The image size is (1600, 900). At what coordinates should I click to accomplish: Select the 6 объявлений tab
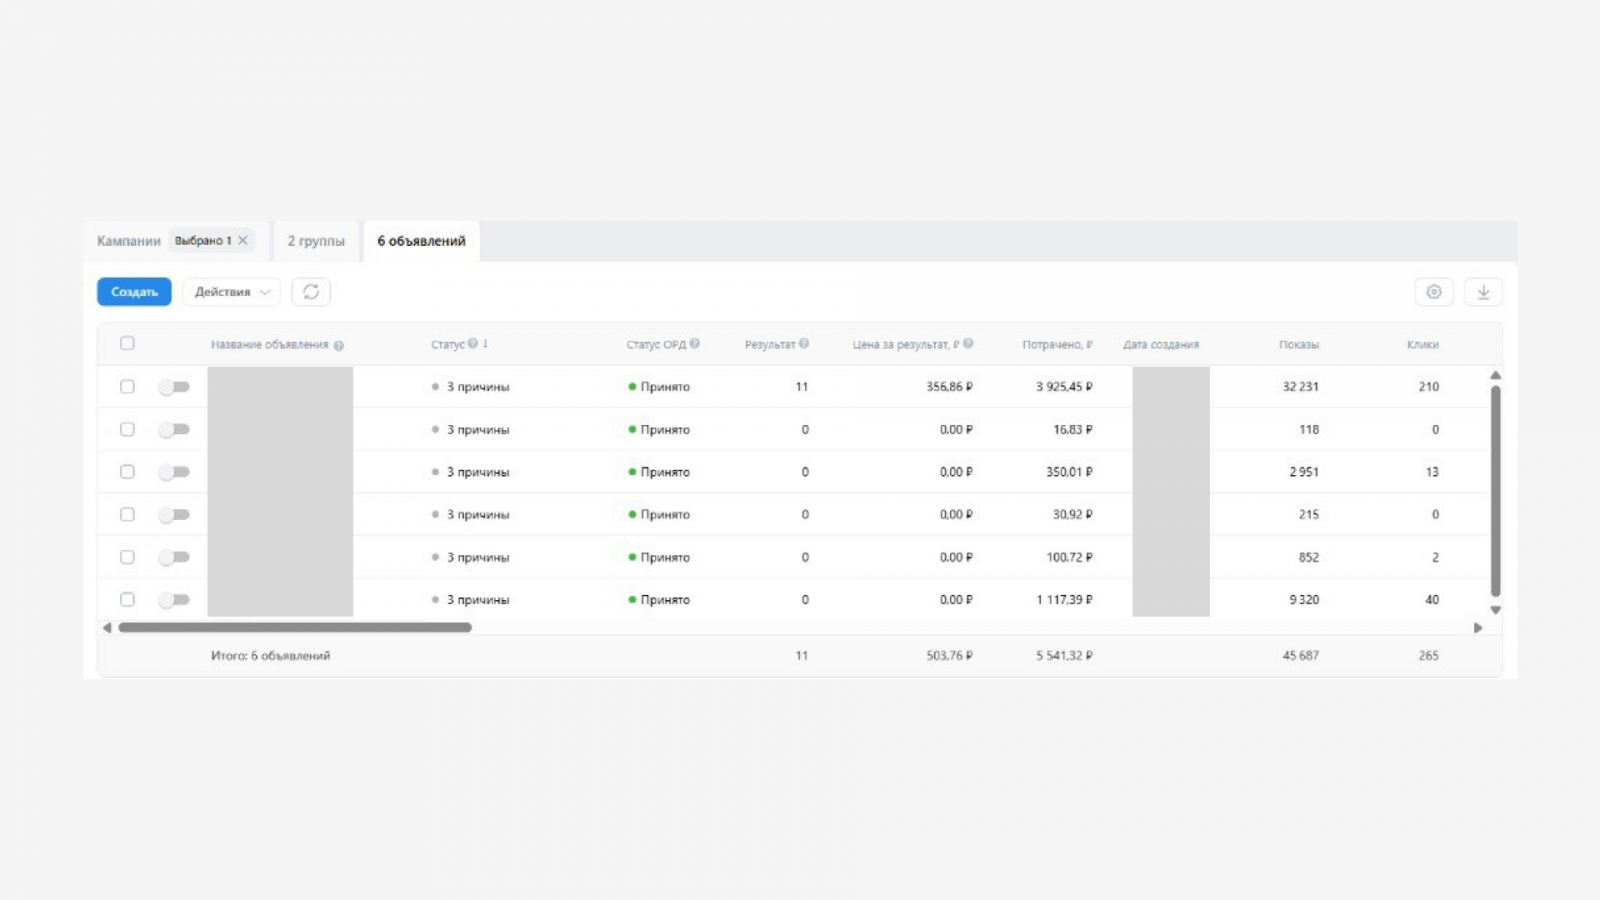421,241
